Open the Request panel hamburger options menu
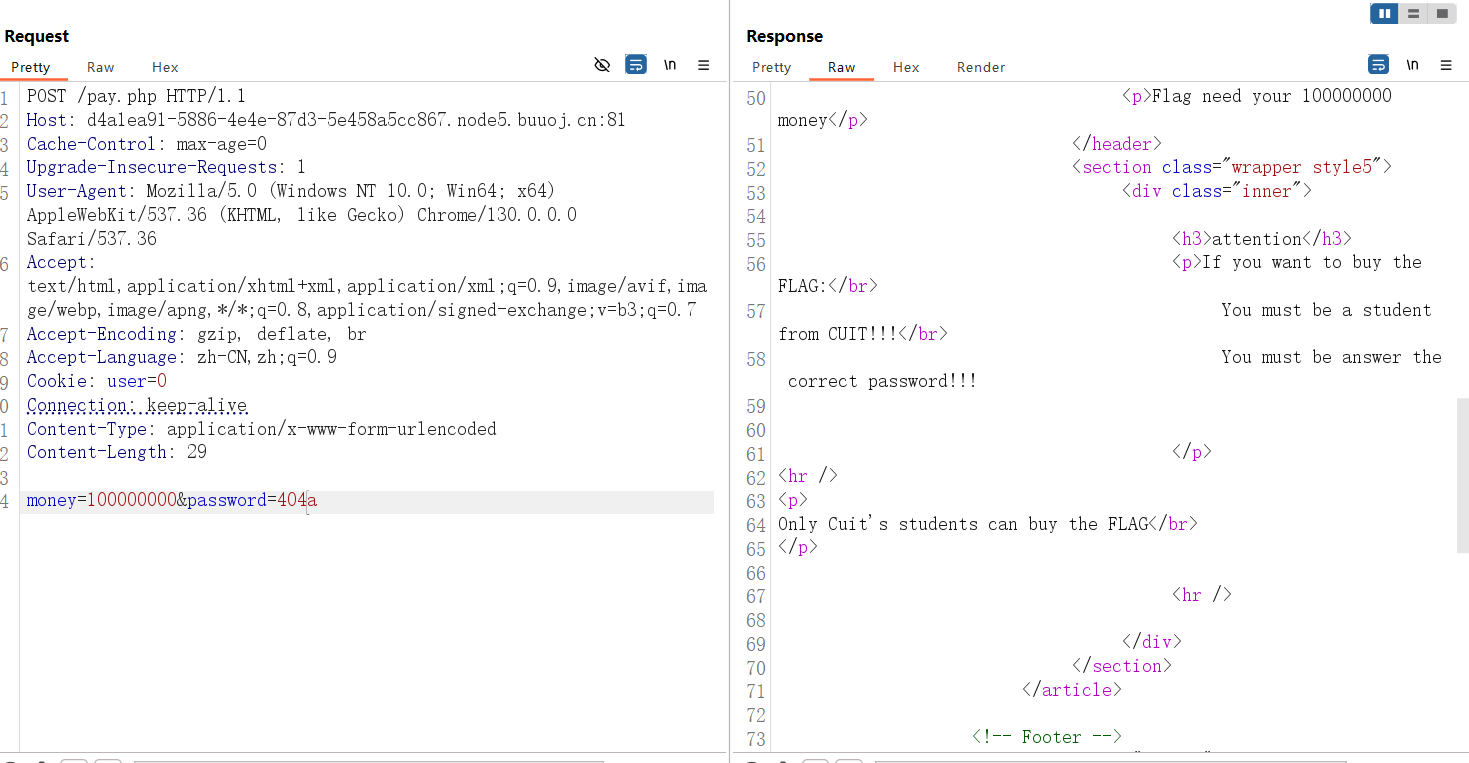Screen dimensions: 1469x763 704,65
